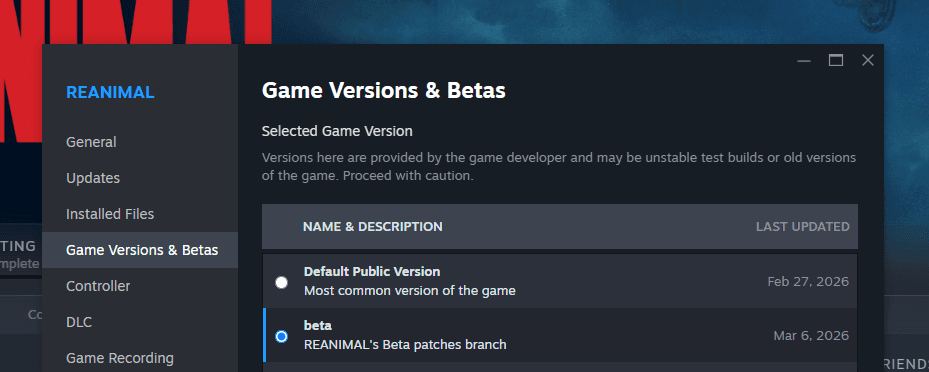Viewport: 929px width, 372px height.
Task: Minimize the properties window
Action: tap(803, 60)
